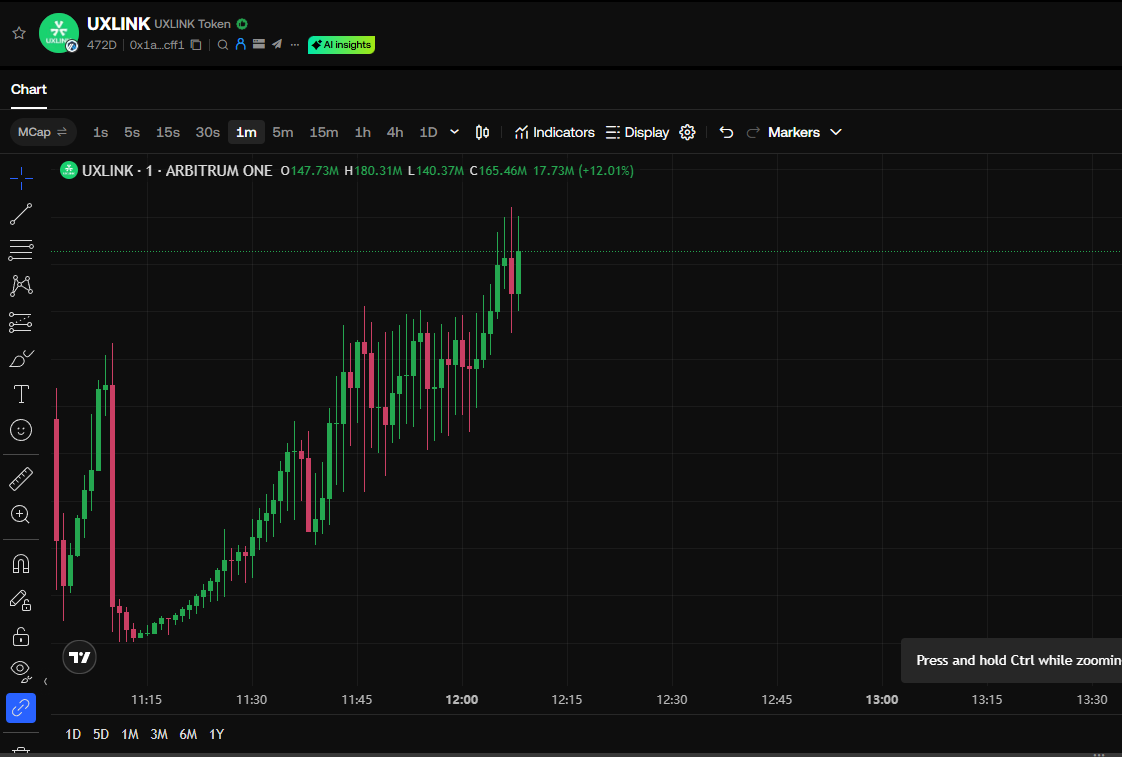Open the horizontal lines Fibonacci tool

(x=21, y=250)
